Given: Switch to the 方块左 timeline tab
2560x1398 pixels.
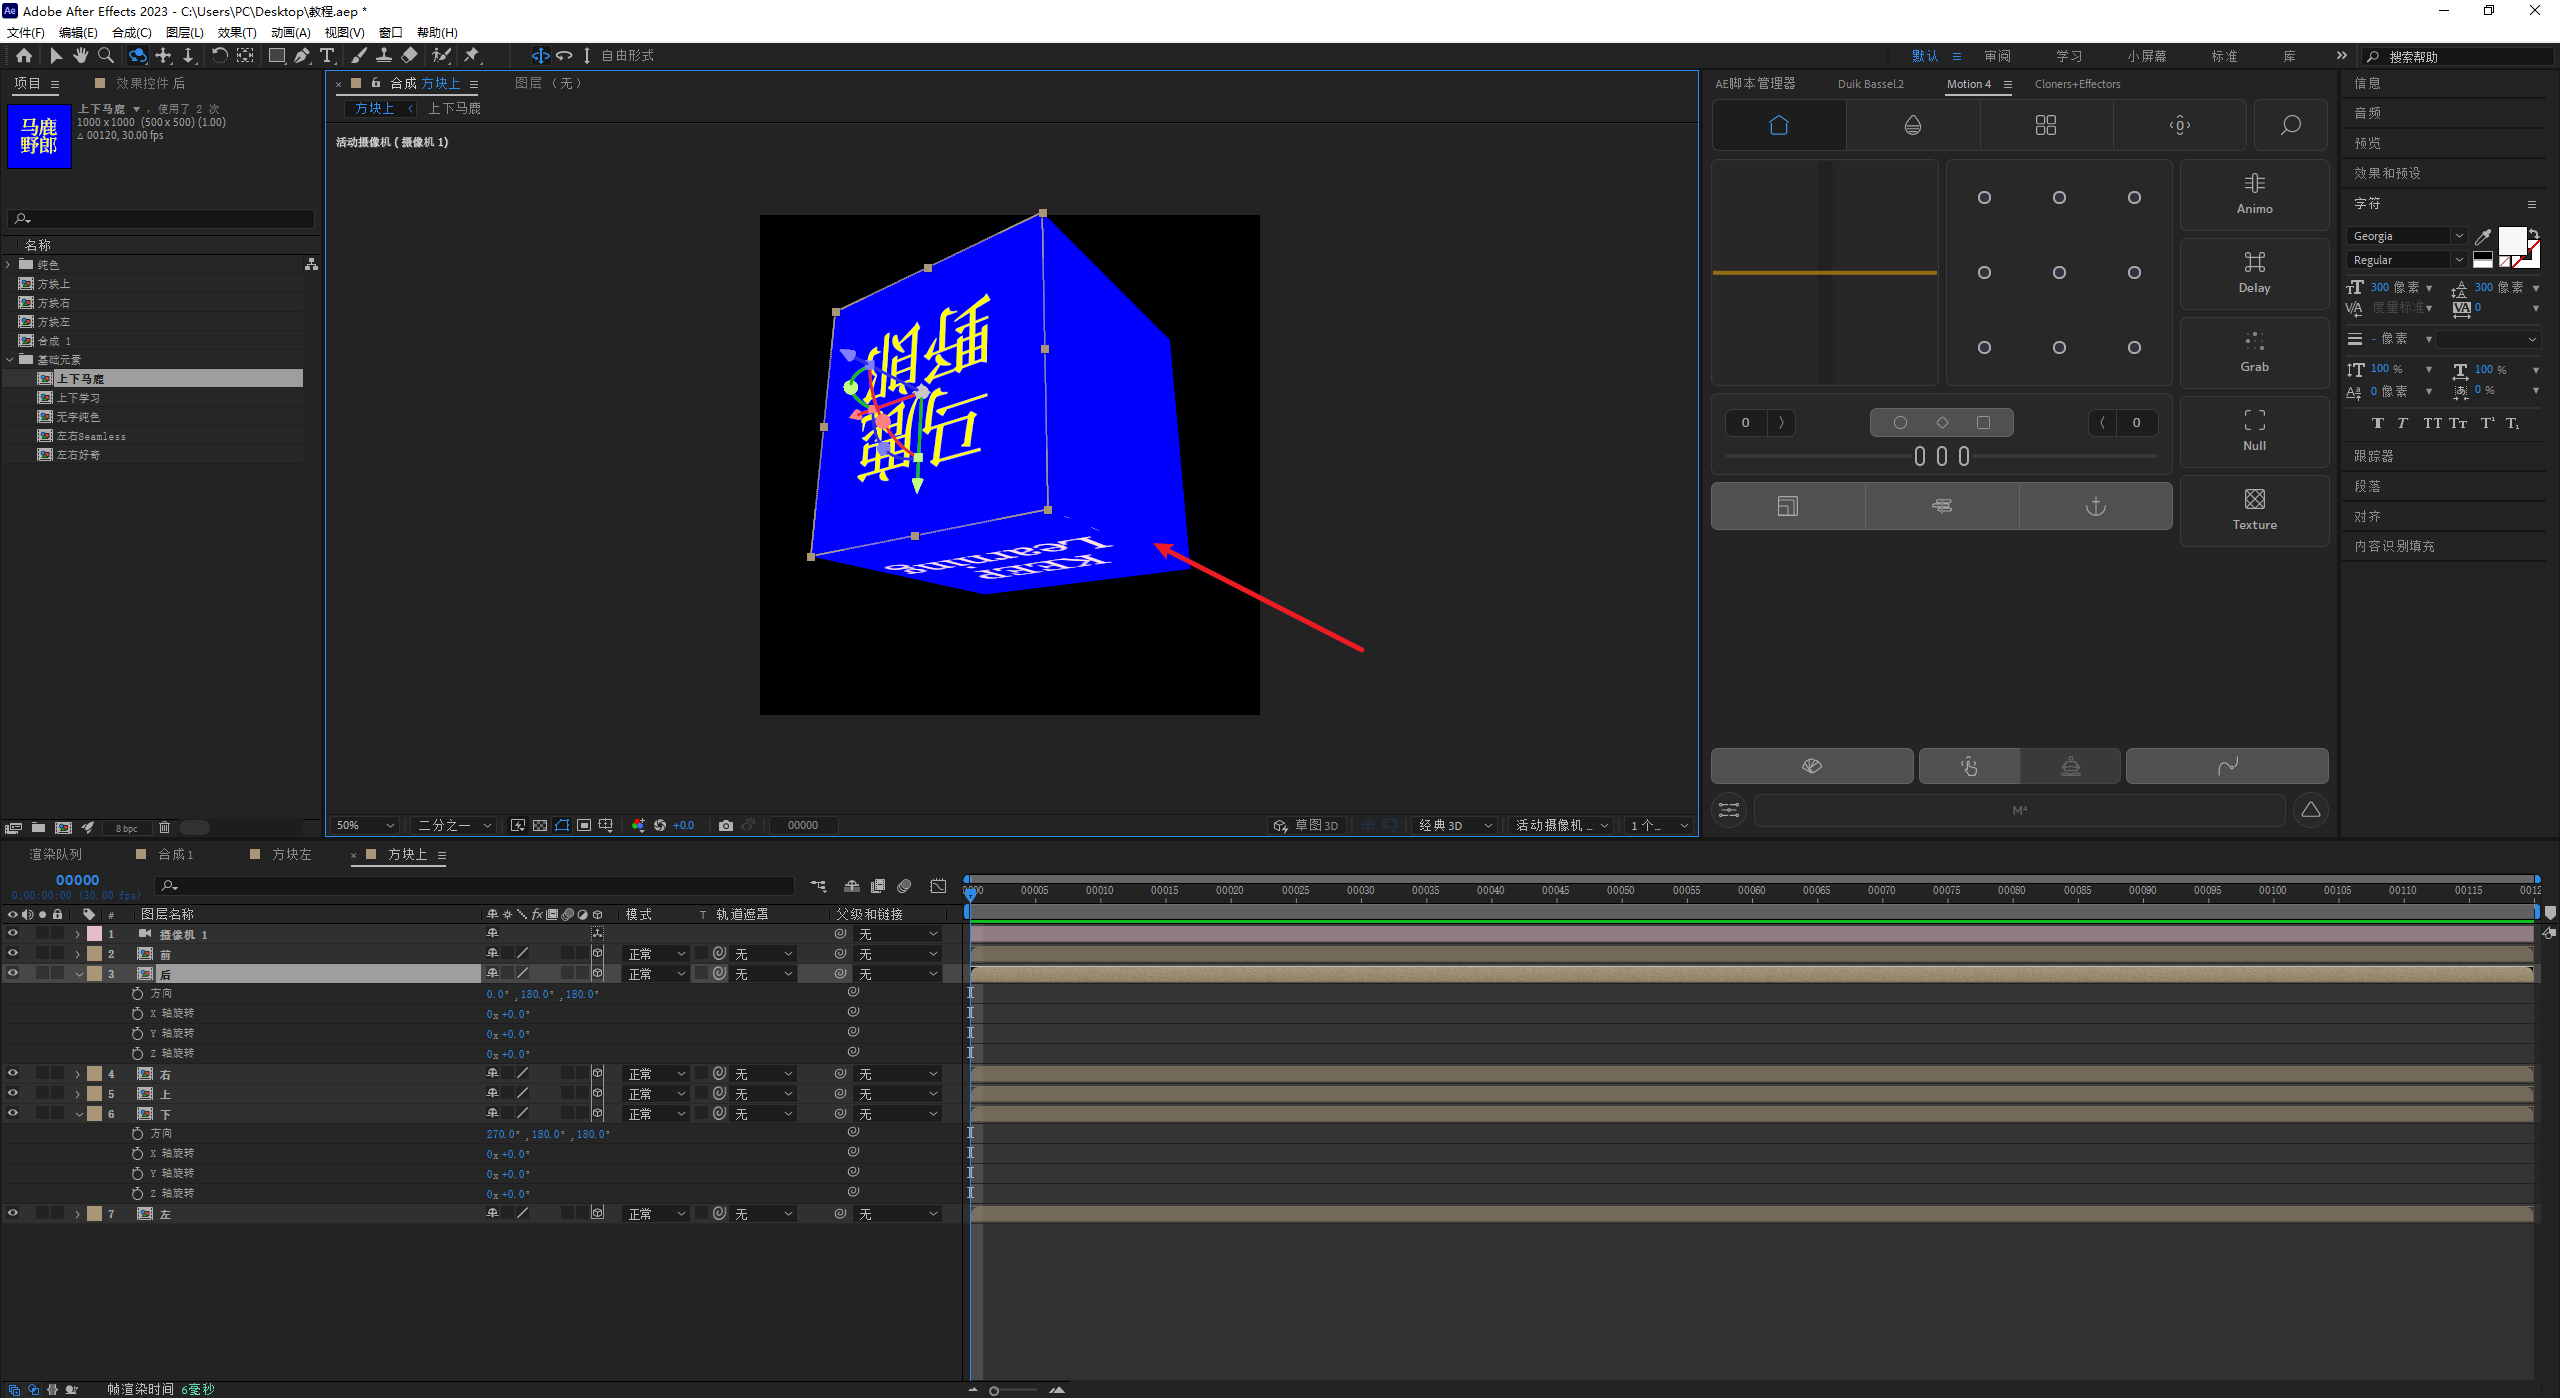Looking at the screenshot, I should coord(291,854).
